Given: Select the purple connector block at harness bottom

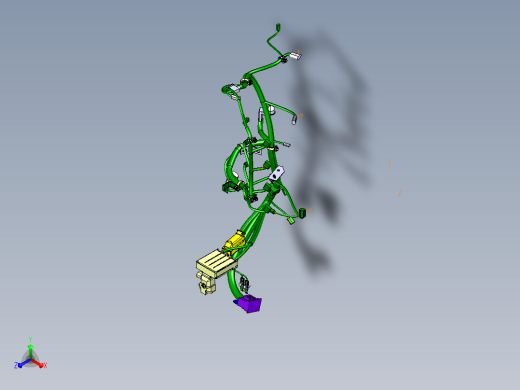Looking at the screenshot, I should pyautogui.click(x=249, y=304).
